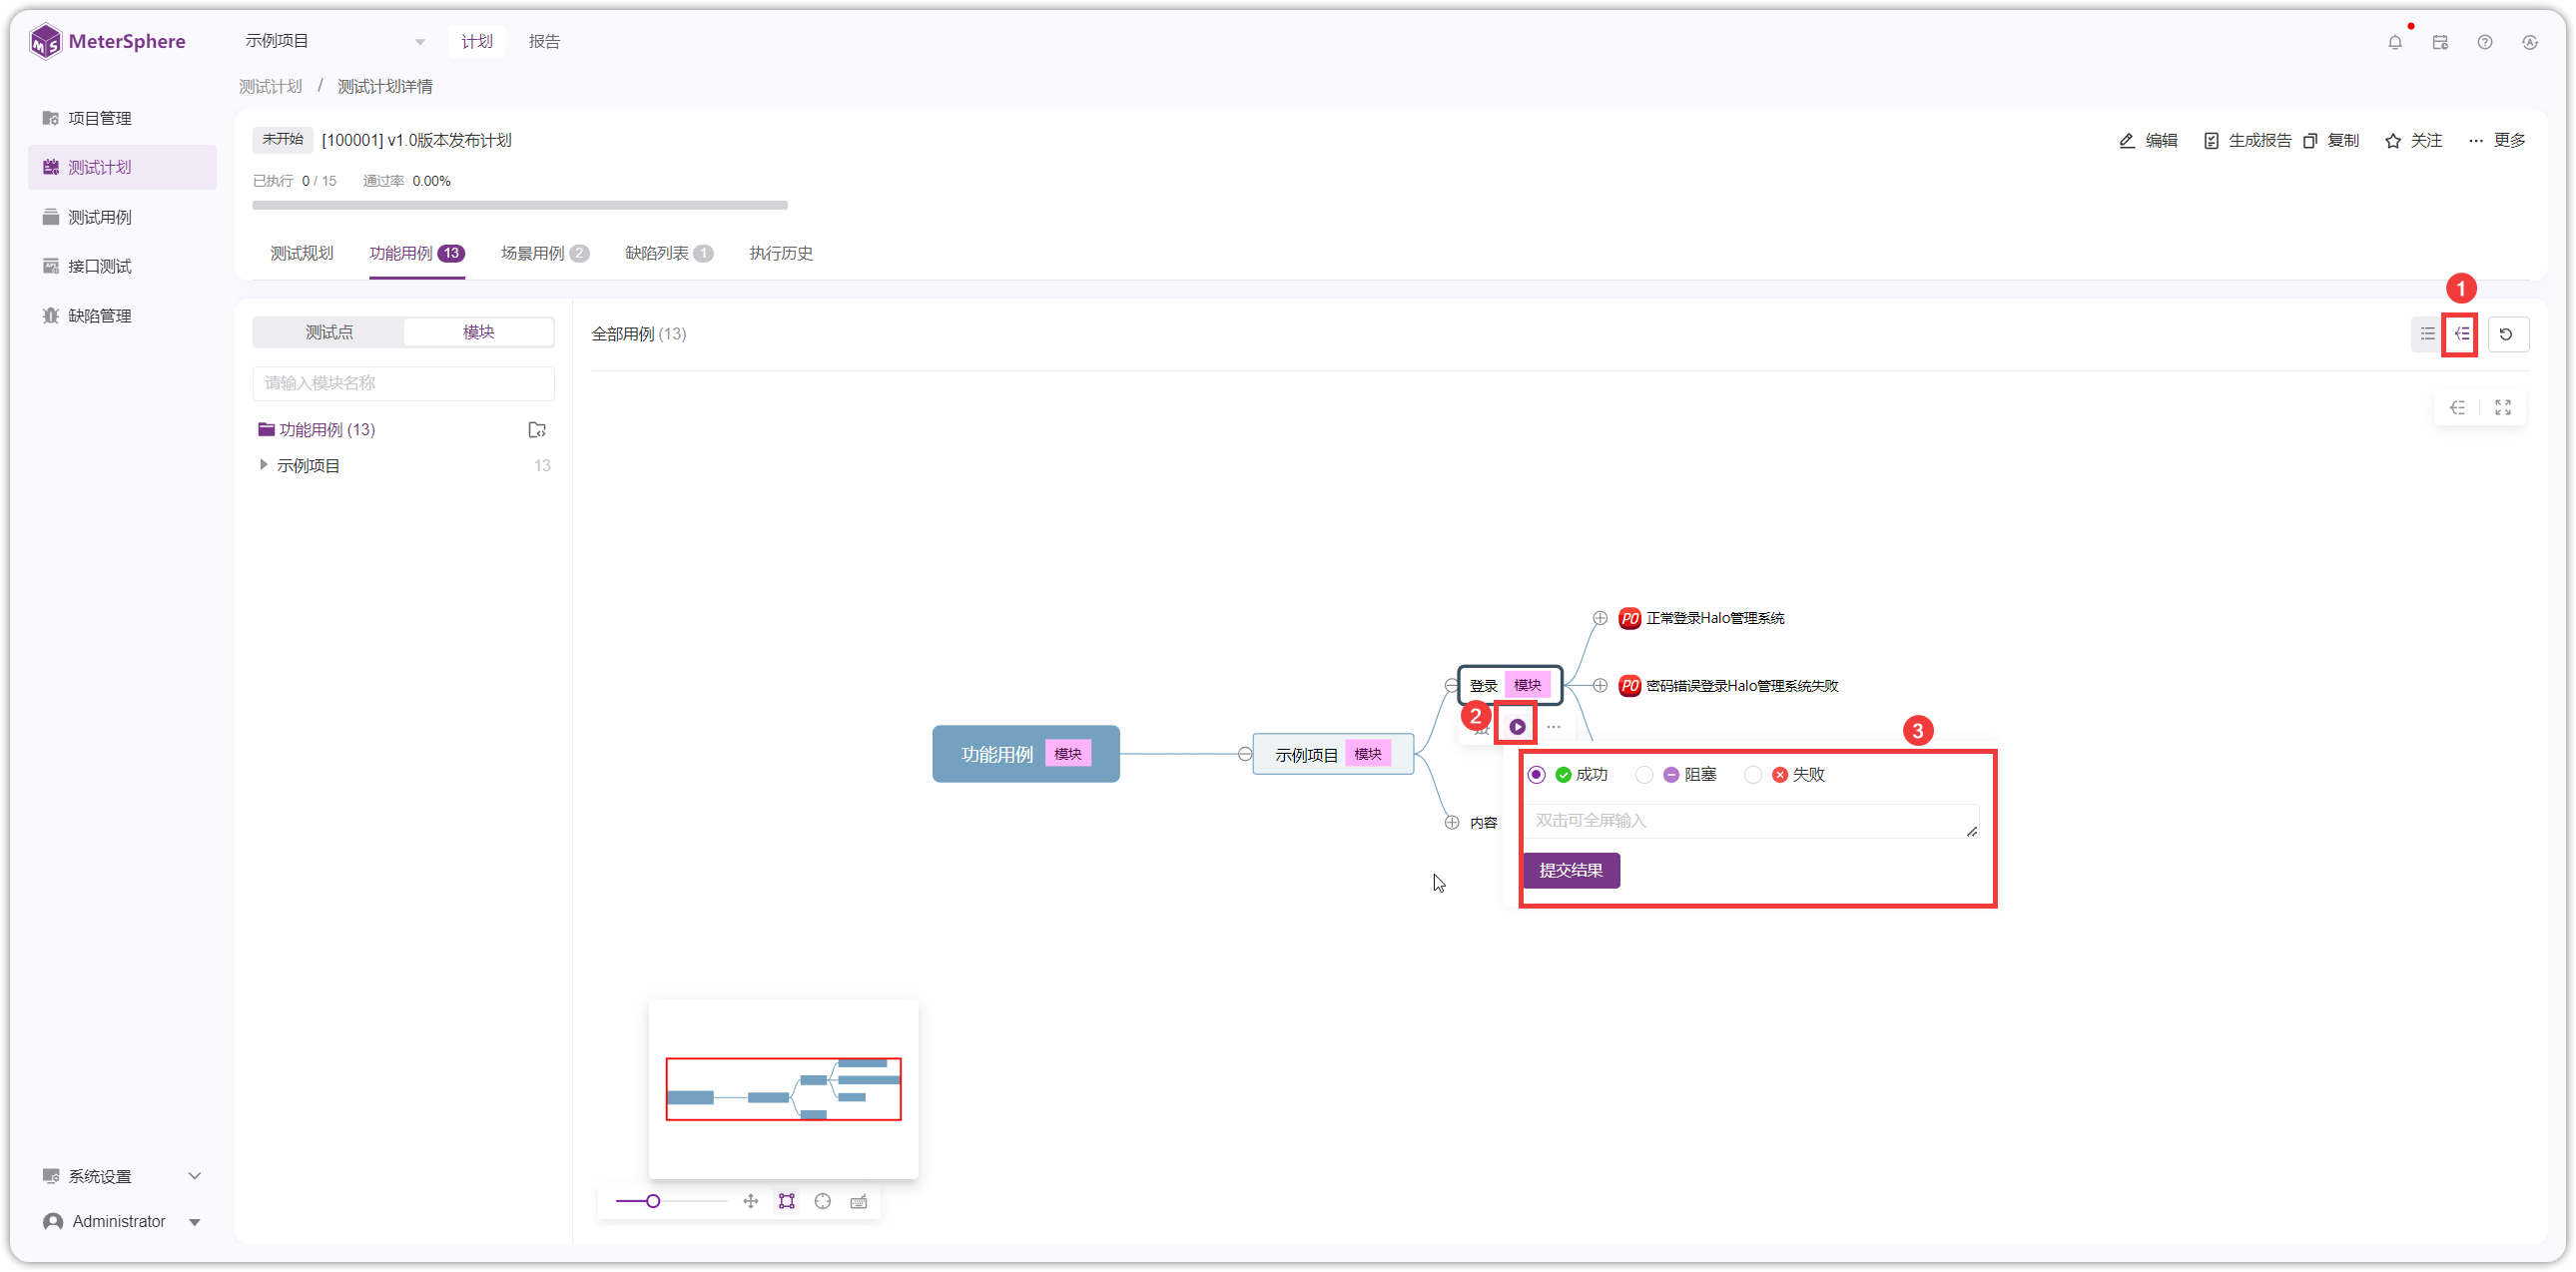Open the 示例项目 project dropdown
The width and height of the screenshot is (2576, 1272).
click(335, 41)
